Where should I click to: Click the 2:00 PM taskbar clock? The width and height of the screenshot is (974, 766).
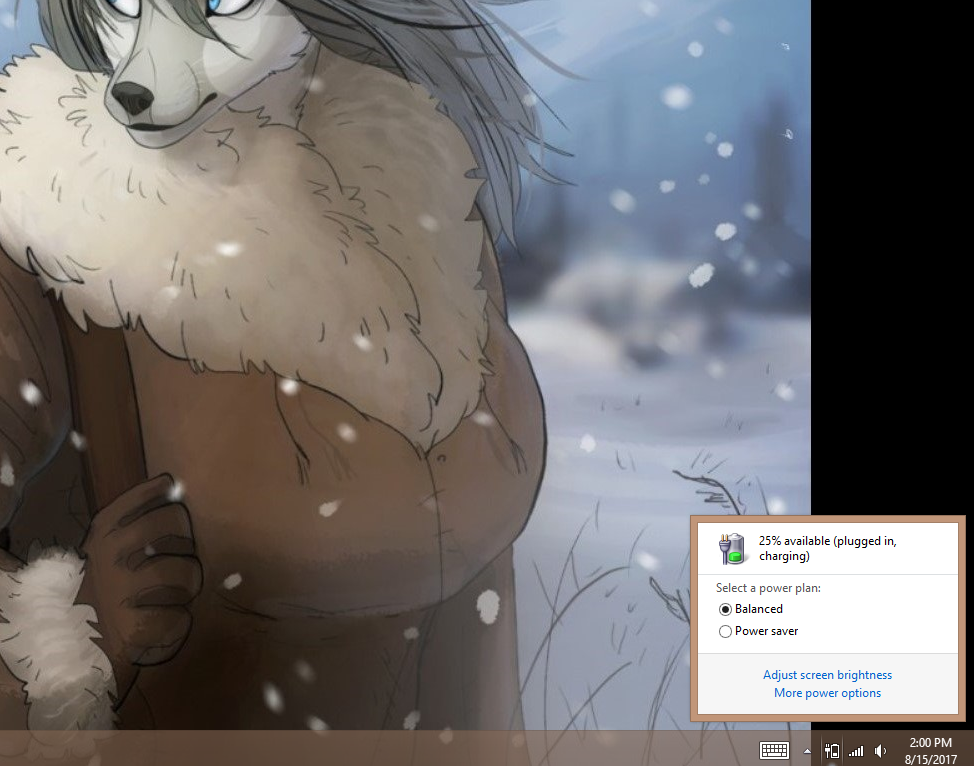tap(929, 743)
